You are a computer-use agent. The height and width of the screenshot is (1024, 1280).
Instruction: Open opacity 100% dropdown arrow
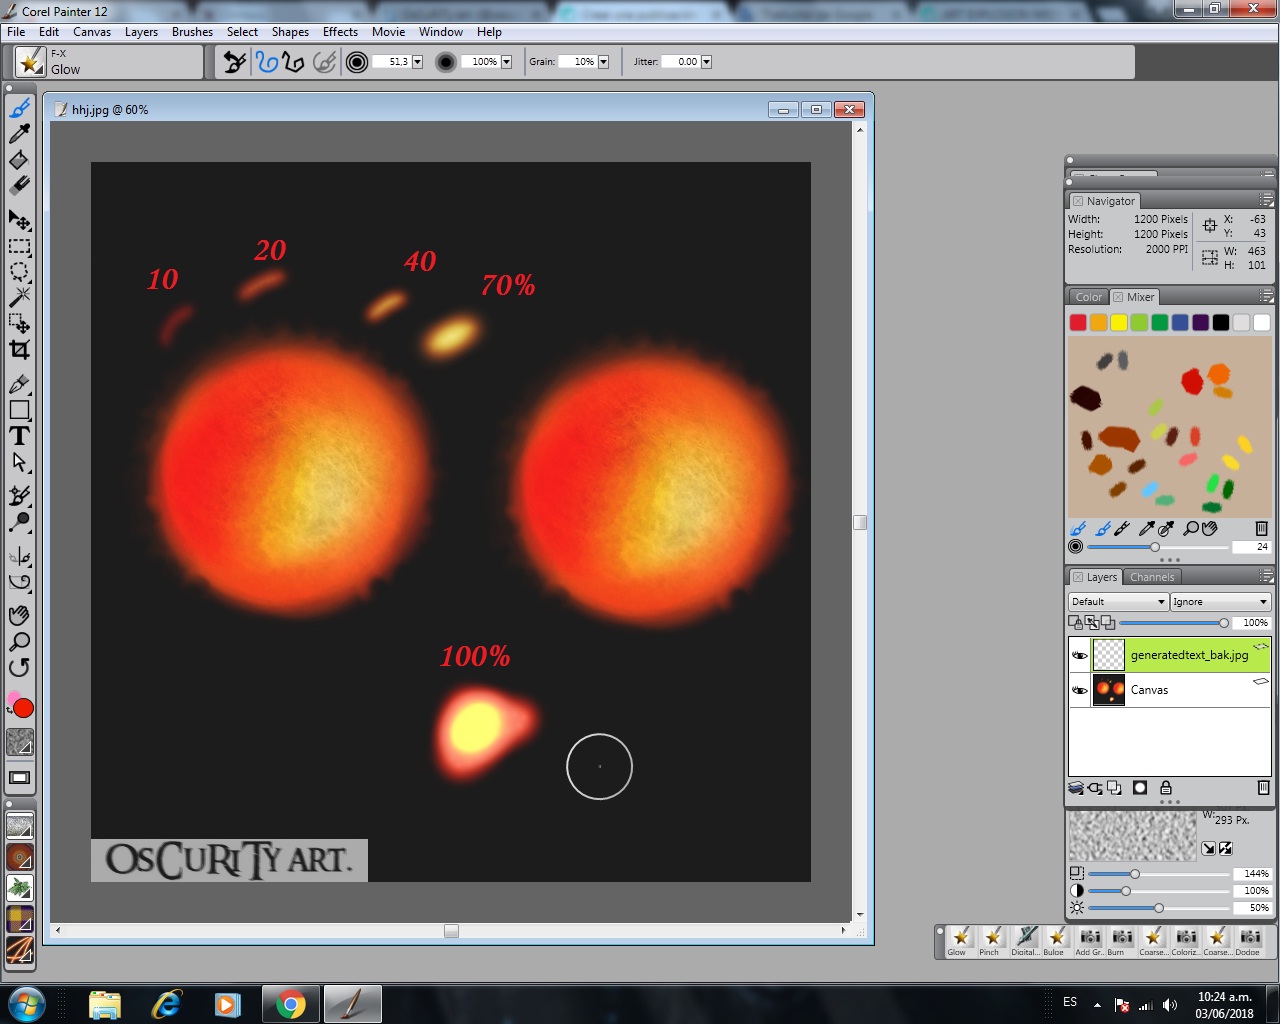pyautogui.click(x=506, y=62)
